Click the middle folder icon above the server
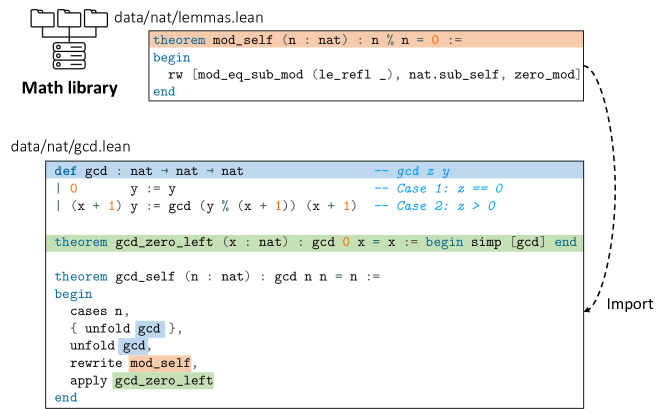664x409 pixels. pyautogui.click(x=69, y=18)
